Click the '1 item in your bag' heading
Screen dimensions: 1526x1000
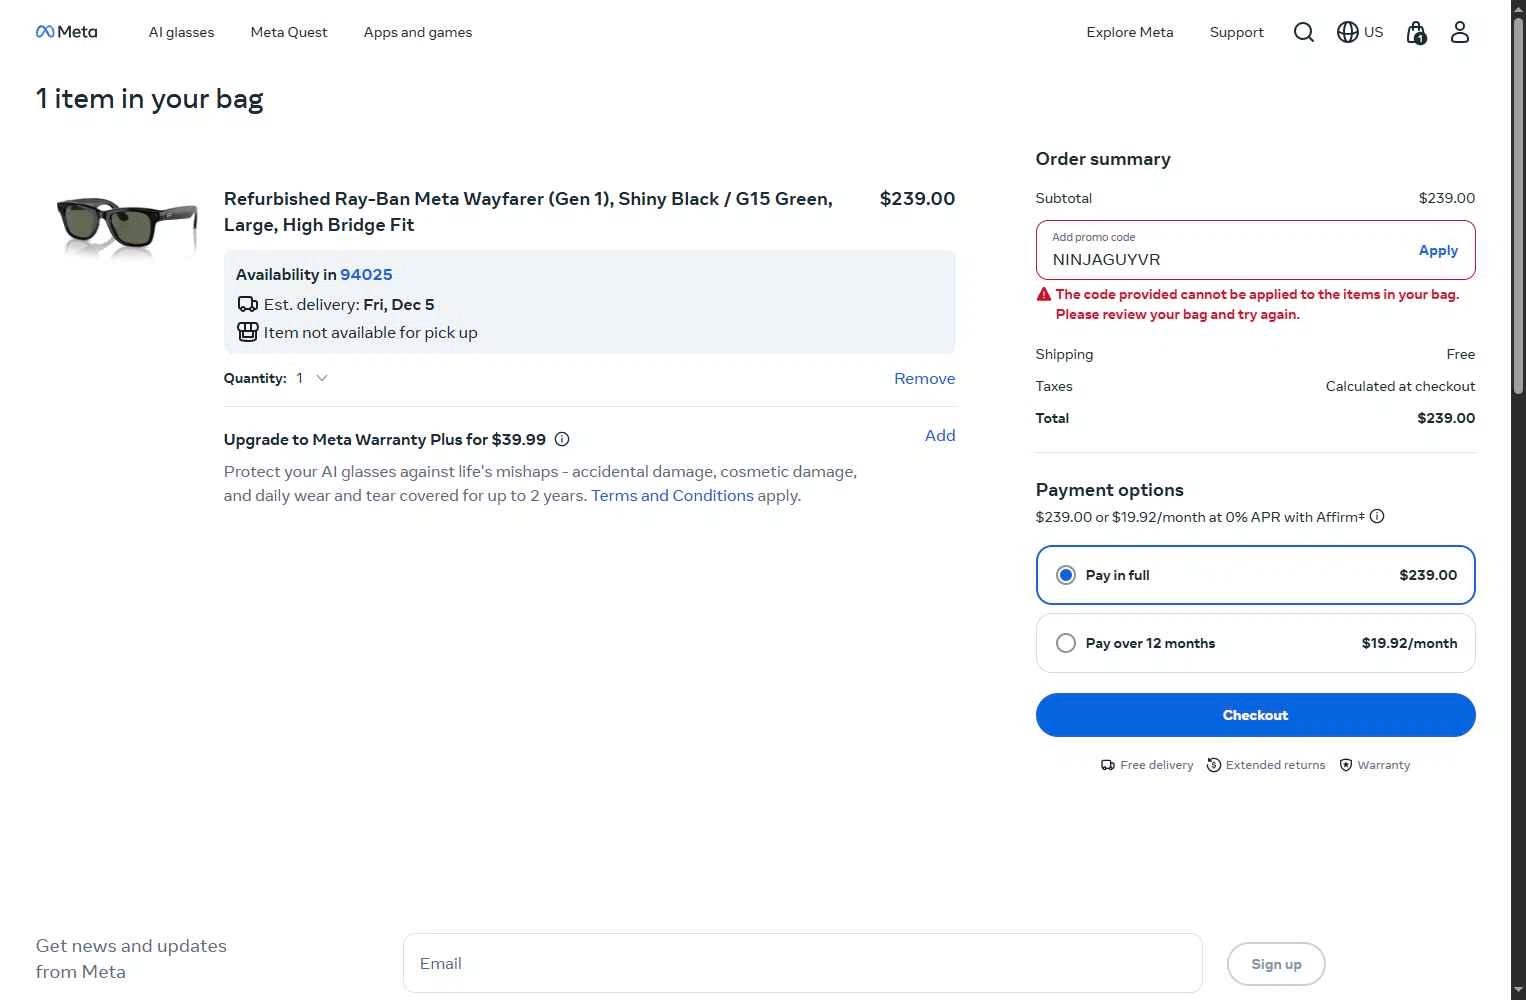tap(150, 99)
